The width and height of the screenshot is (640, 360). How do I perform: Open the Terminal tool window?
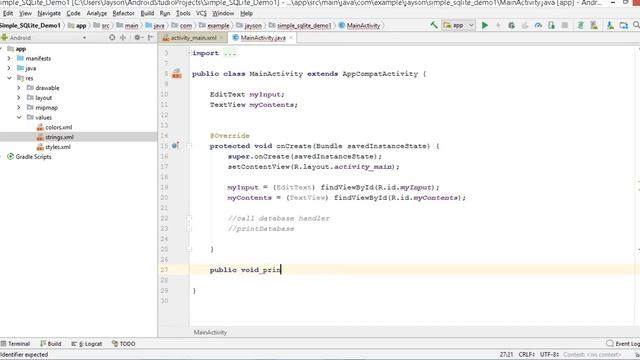(16, 344)
